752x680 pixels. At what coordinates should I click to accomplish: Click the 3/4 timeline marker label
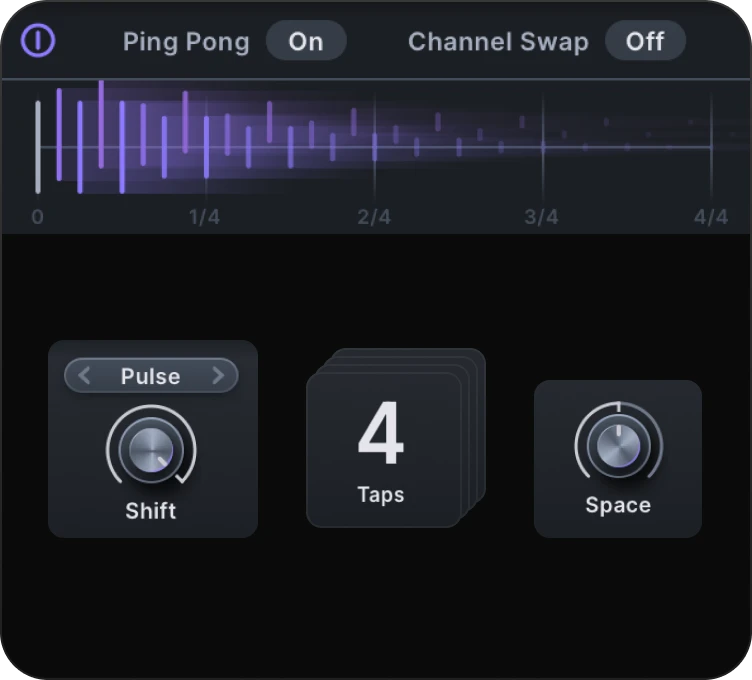coord(541,217)
